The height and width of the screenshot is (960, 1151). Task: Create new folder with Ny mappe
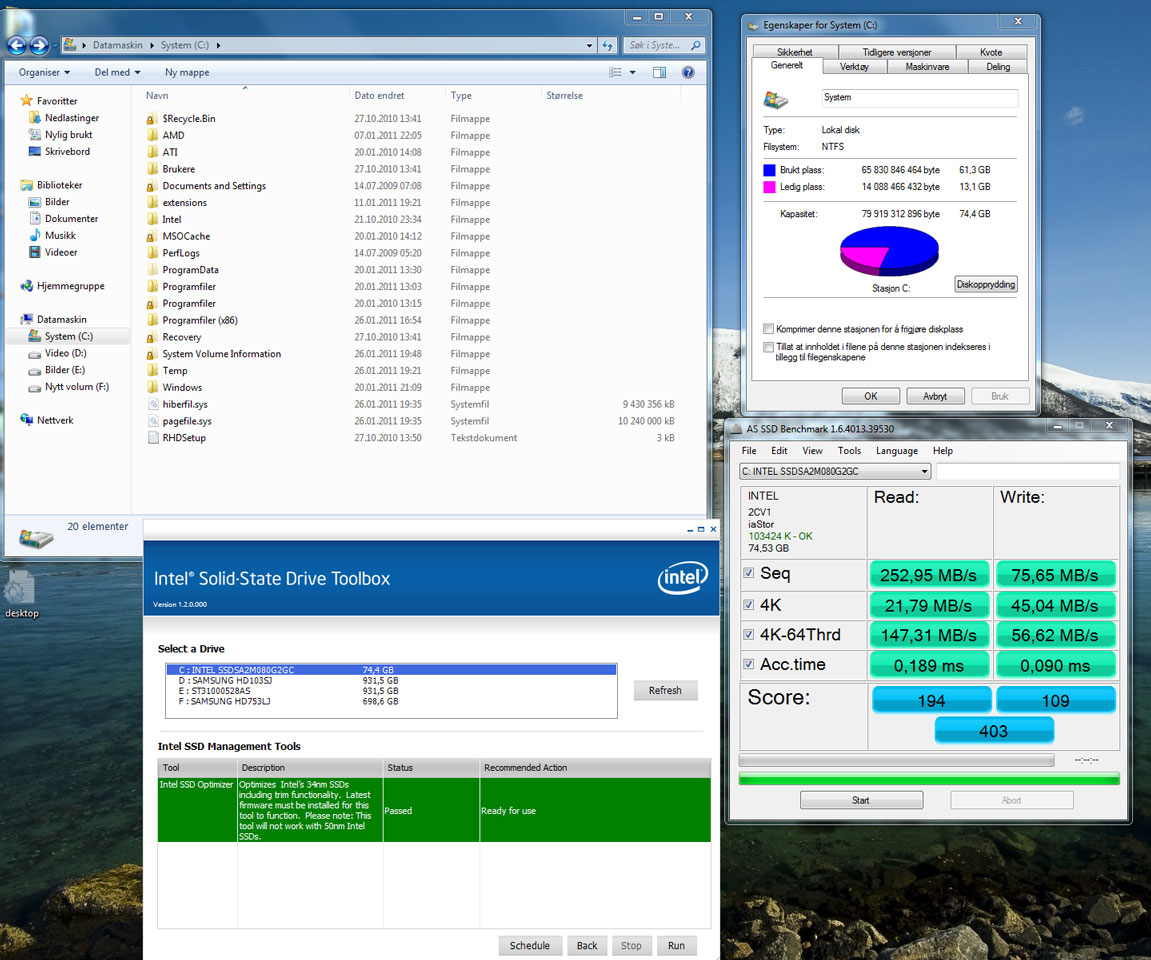[187, 72]
